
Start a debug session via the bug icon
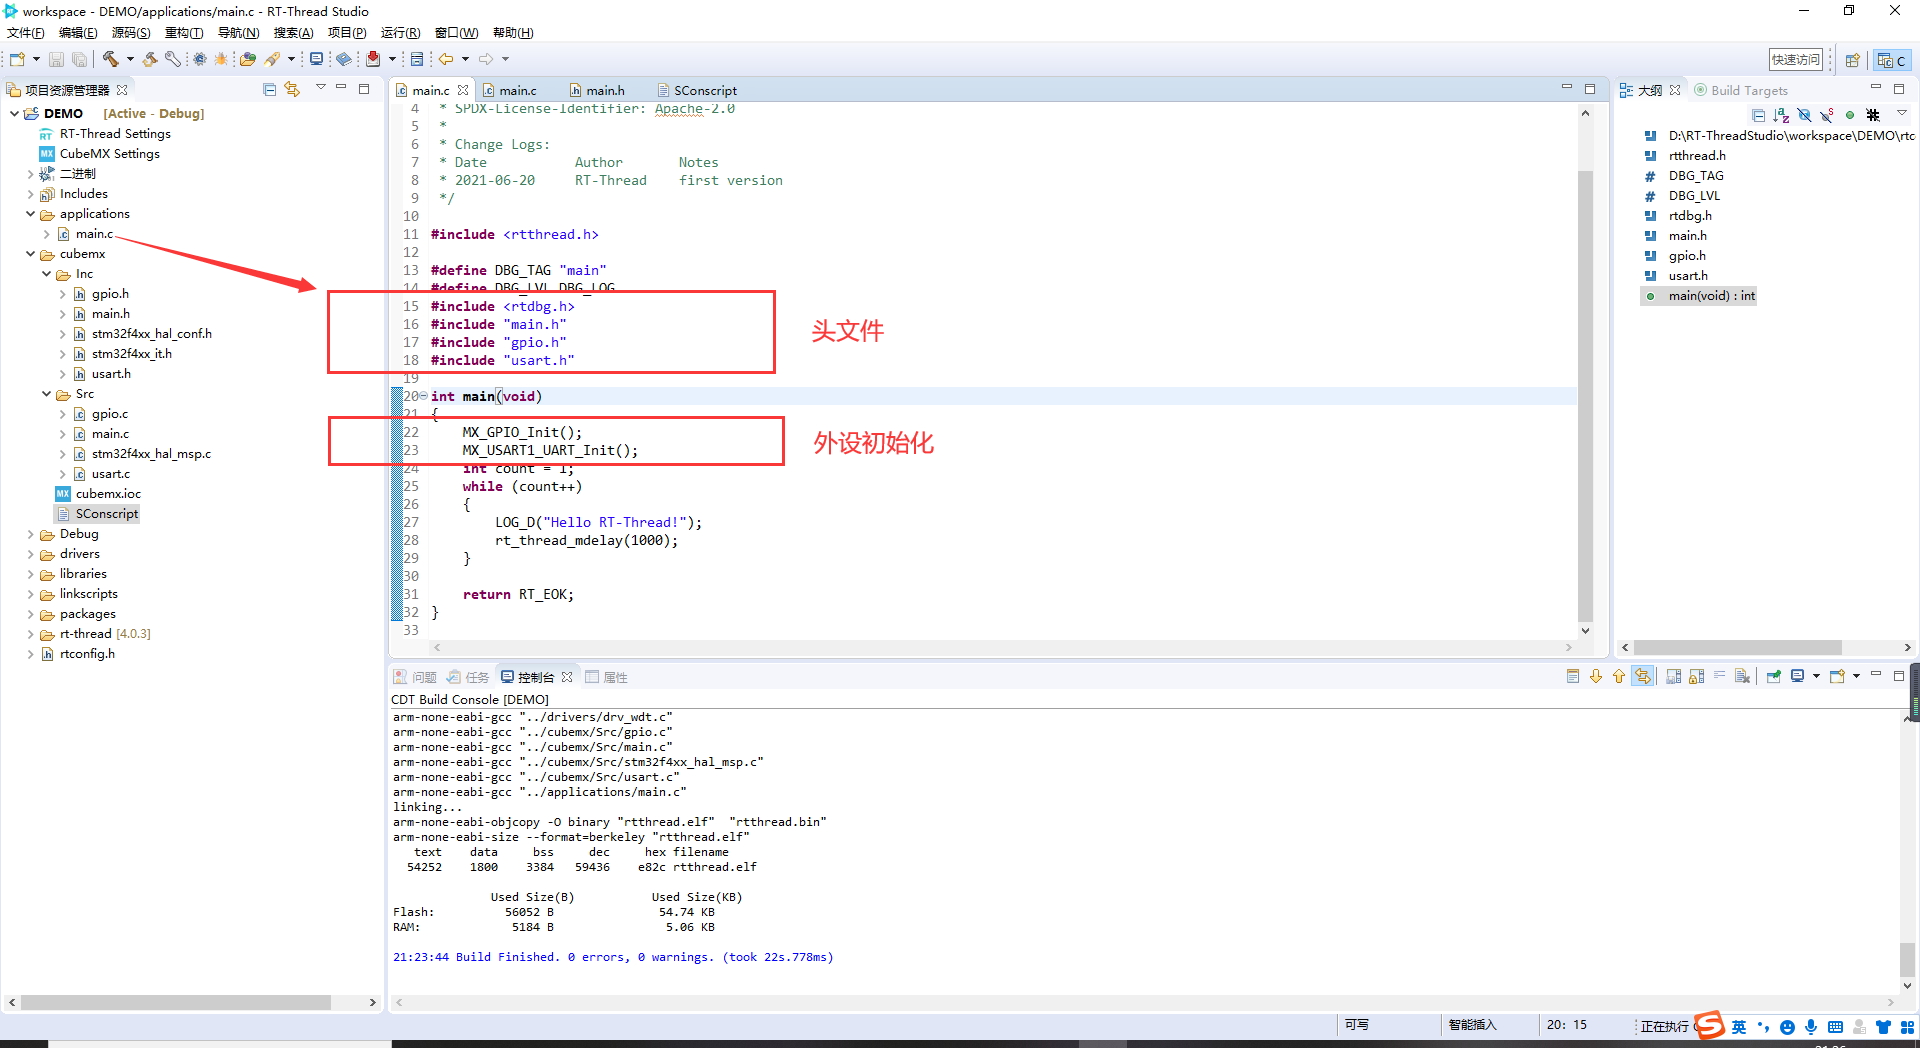[221, 59]
